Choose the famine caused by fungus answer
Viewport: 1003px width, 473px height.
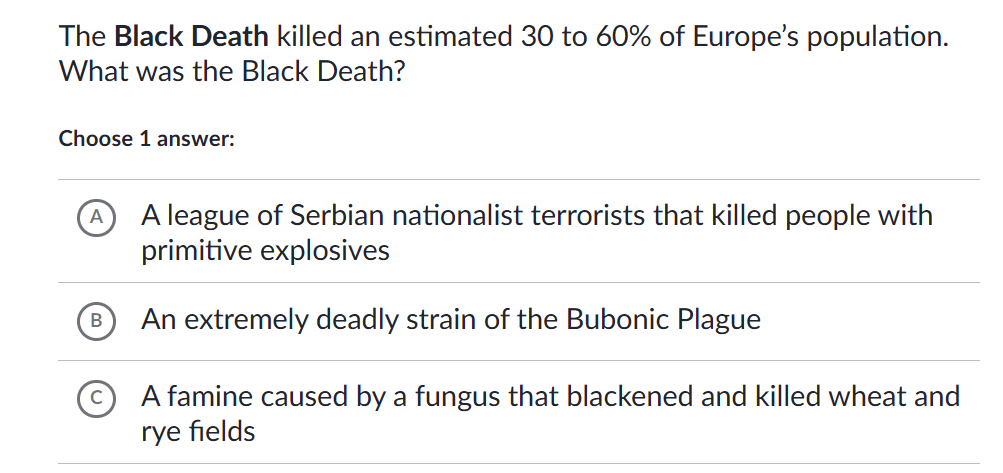coord(549,398)
